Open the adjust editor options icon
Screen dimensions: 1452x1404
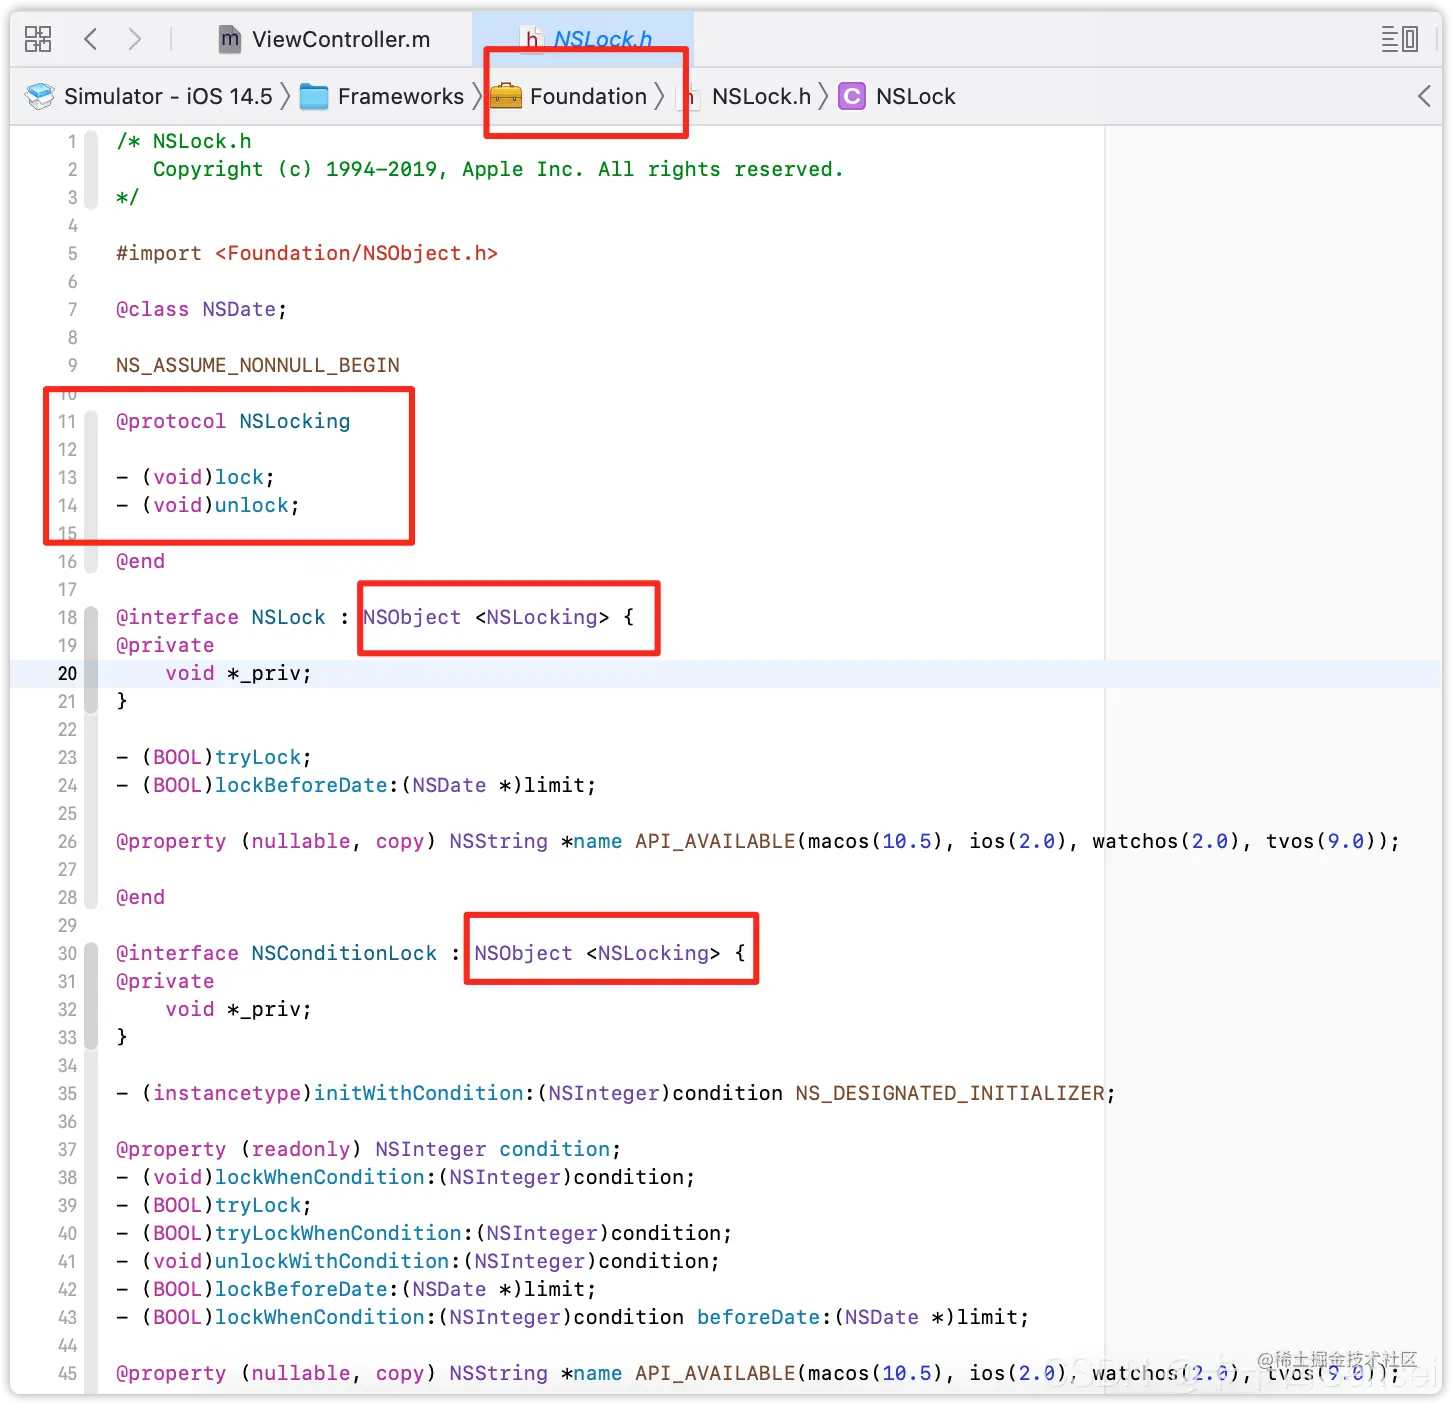(1391, 39)
